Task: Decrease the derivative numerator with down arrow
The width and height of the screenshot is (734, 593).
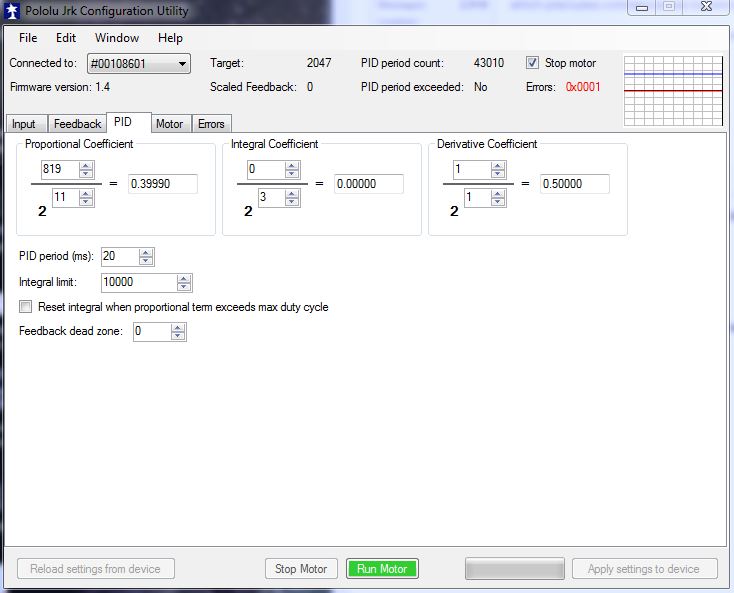Action: tap(498, 173)
